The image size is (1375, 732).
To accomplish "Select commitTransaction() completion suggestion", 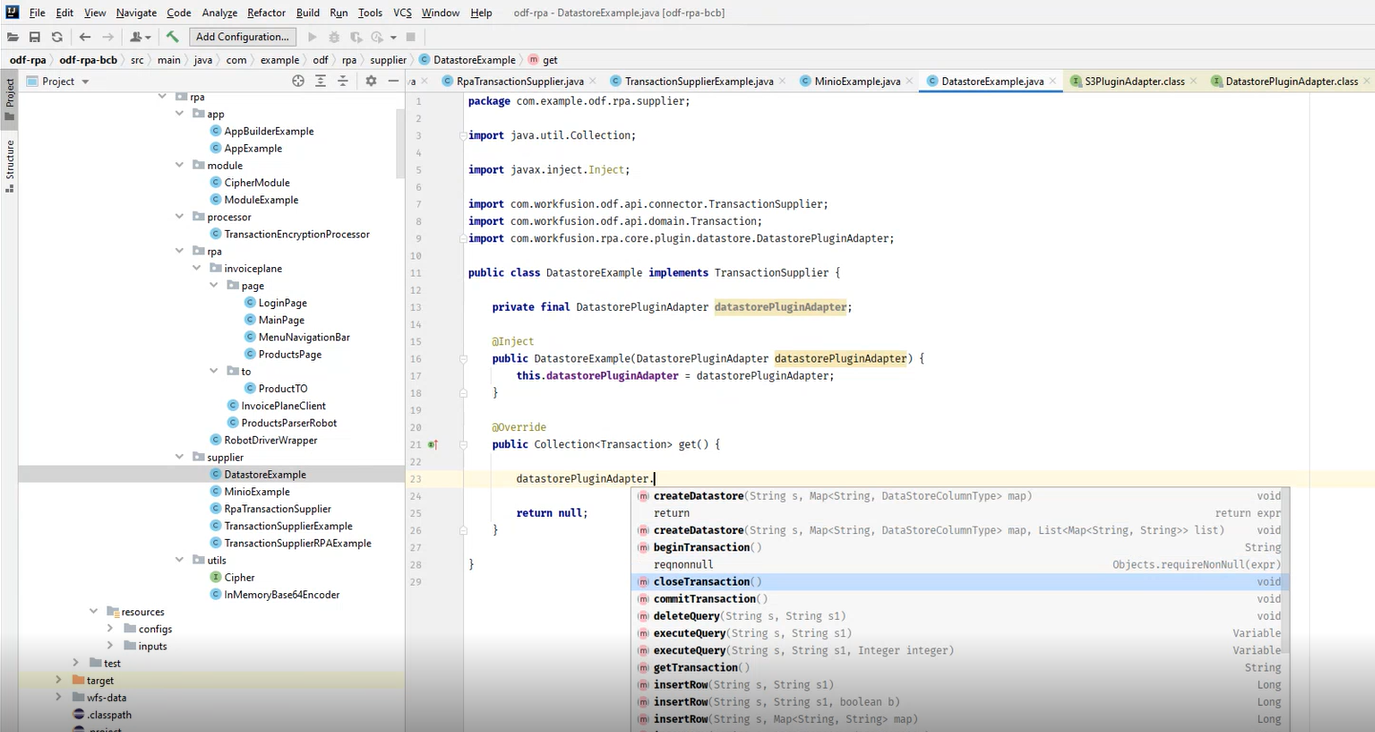I will [x=960, y=599].
